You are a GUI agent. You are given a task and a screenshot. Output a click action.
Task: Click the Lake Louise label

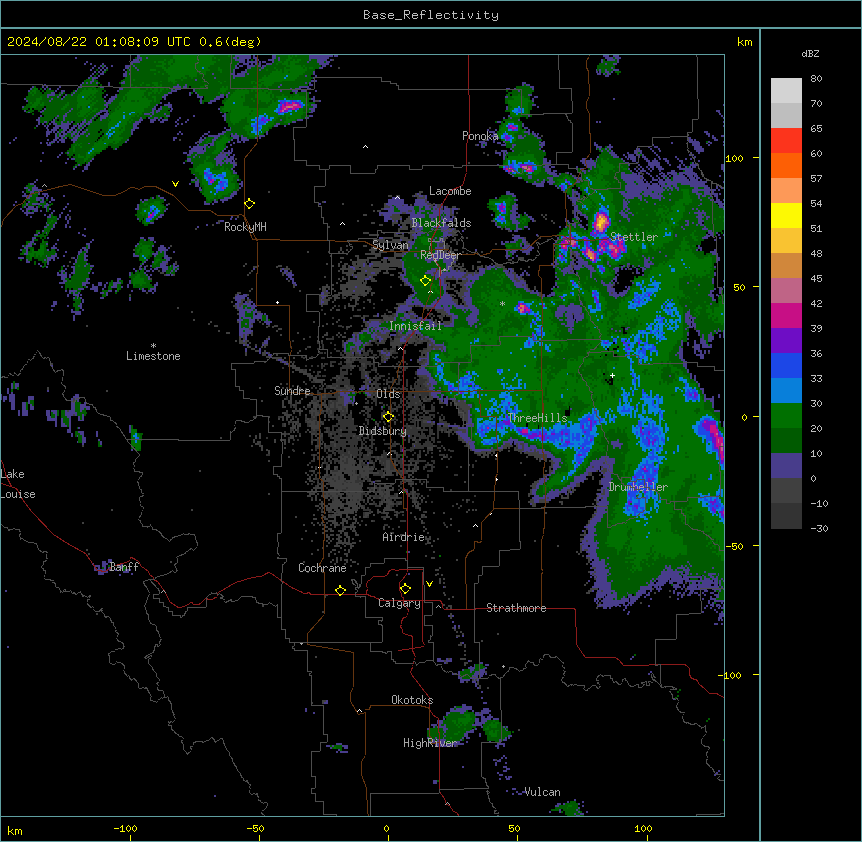(18, 484)
